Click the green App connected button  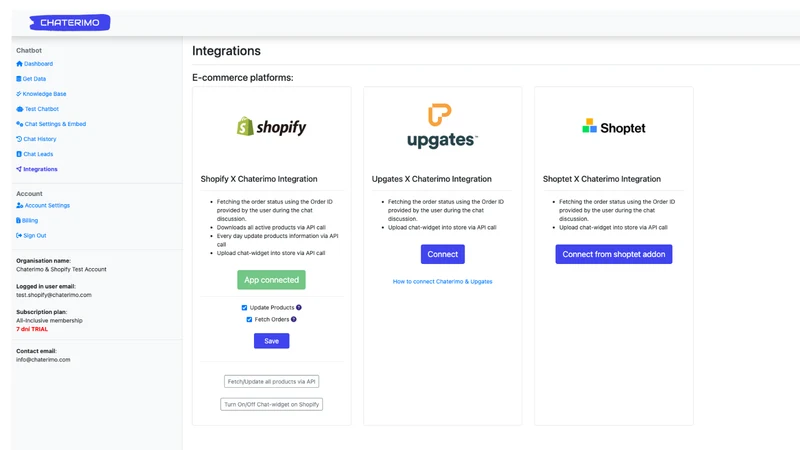click(271, 280)
